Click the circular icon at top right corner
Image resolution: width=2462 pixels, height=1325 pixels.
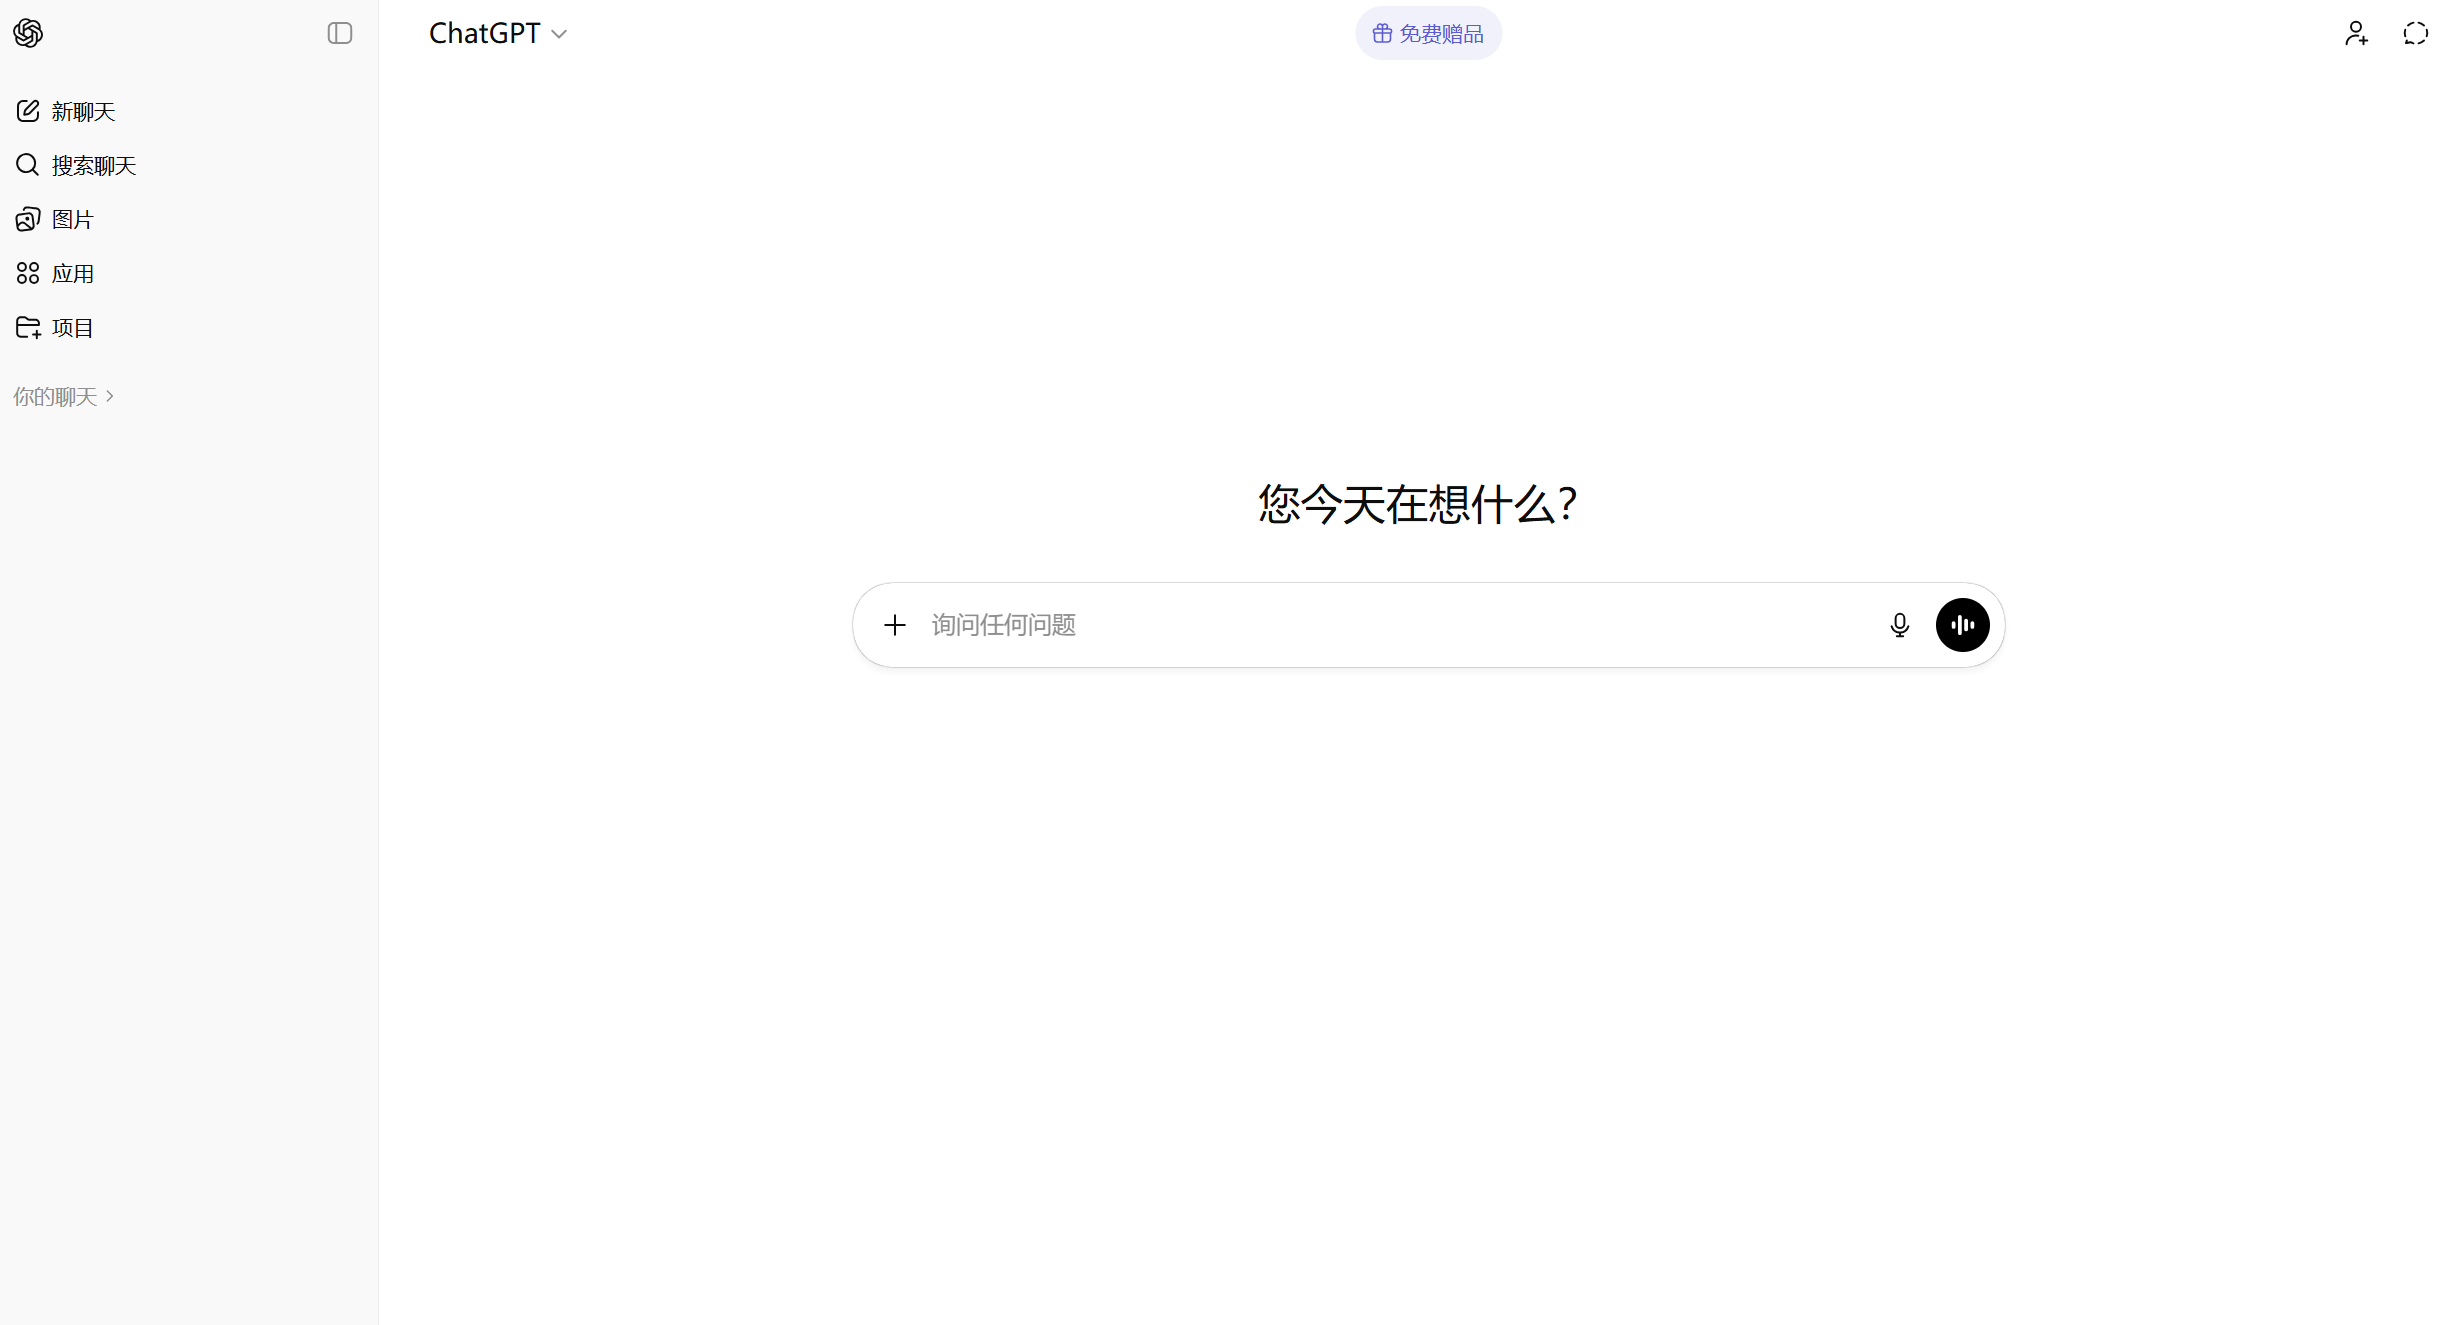pos(2416,33)
